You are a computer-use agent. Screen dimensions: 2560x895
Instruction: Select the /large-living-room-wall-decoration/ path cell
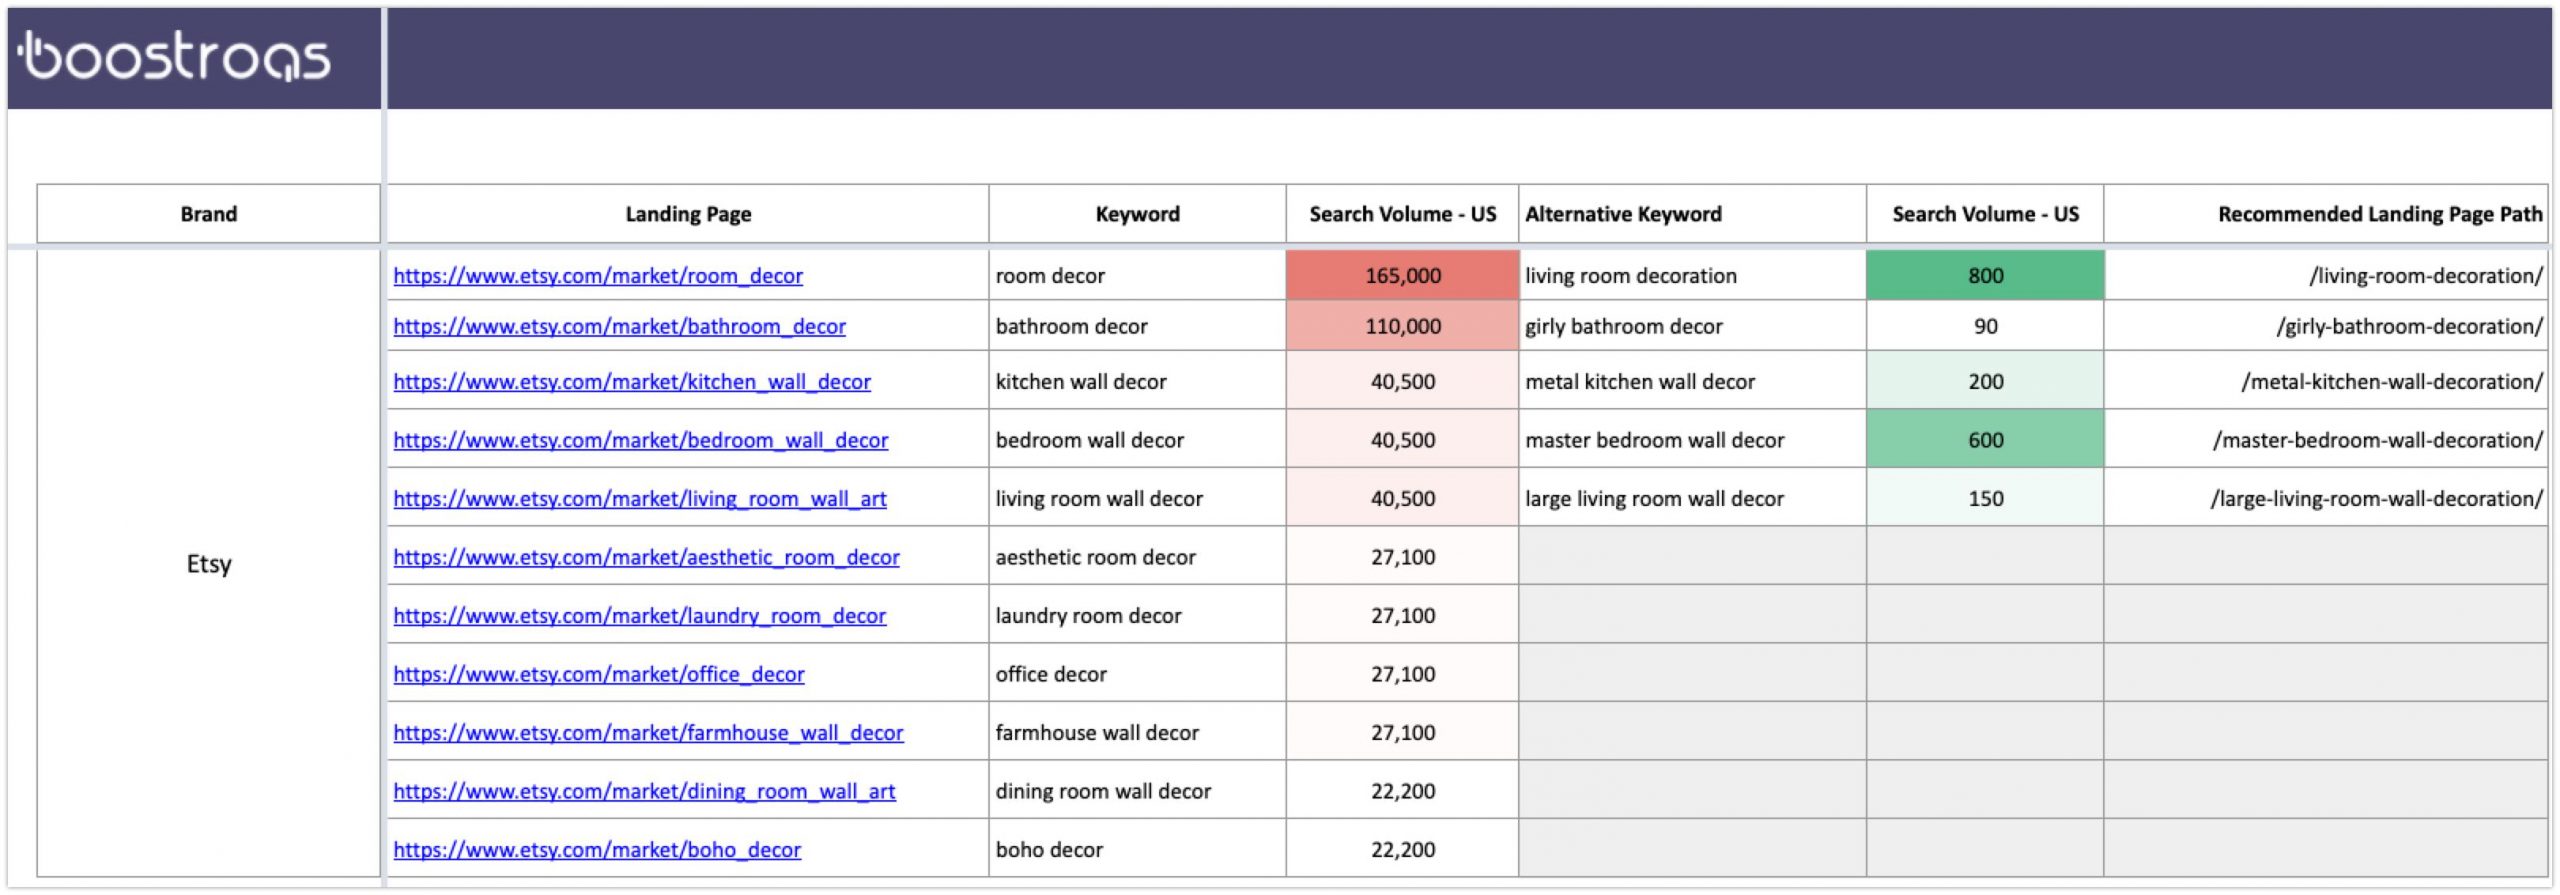tap(2326, 499)
